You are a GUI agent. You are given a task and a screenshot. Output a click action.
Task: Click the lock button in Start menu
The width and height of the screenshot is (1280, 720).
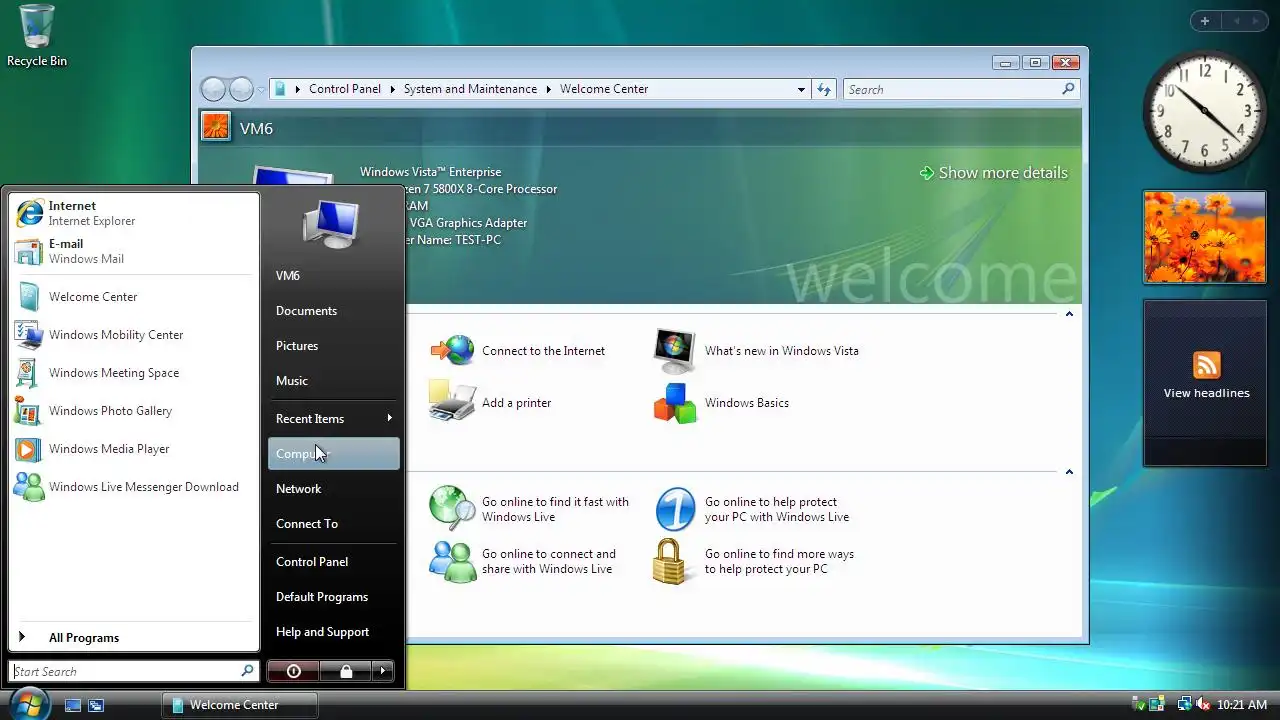pyautogui.click(x=346, y=671)
